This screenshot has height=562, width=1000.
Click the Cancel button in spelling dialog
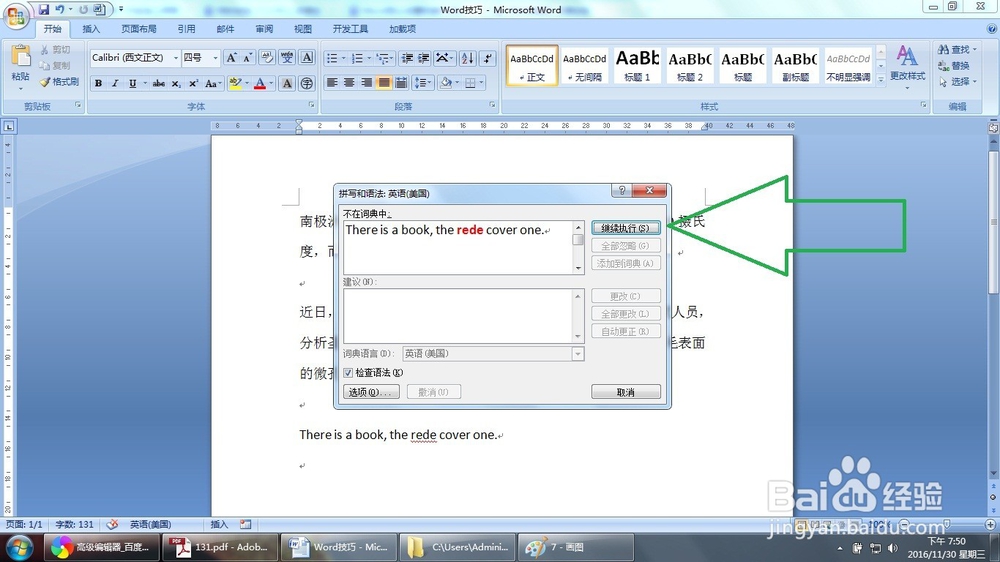point(626,392)
